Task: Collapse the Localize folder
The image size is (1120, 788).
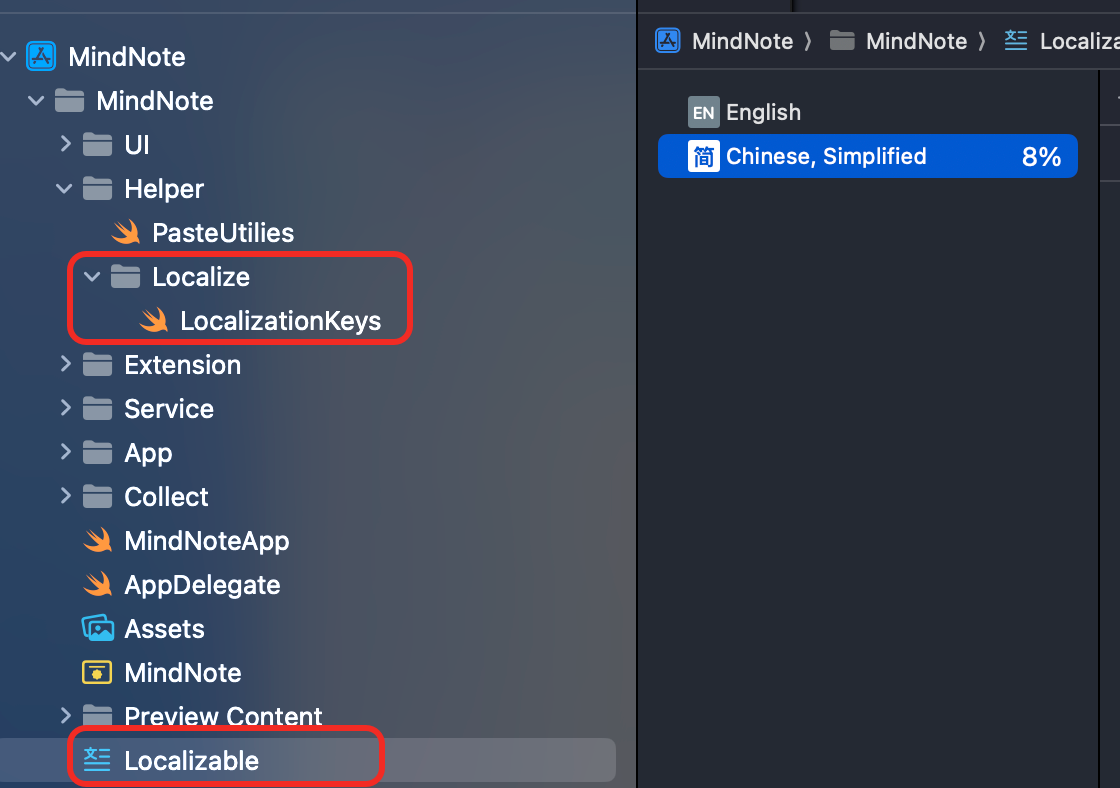Action: click(x=93, y=277)
